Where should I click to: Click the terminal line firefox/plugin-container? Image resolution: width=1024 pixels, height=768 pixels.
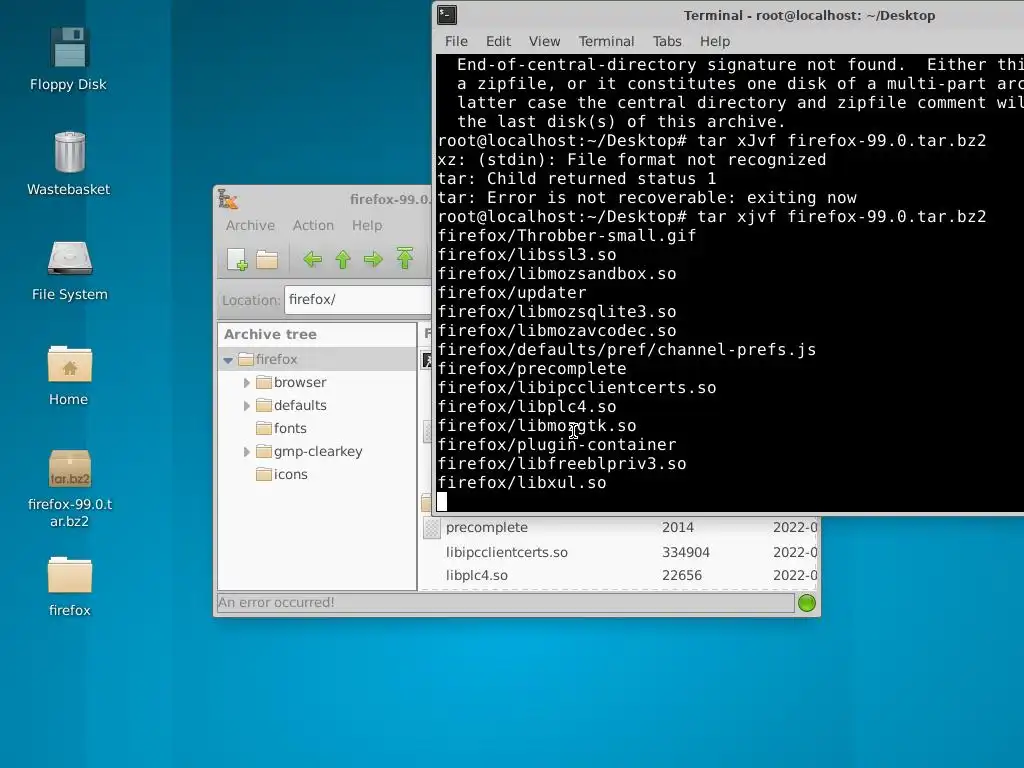pyautogui.click(x=557, y=445)
